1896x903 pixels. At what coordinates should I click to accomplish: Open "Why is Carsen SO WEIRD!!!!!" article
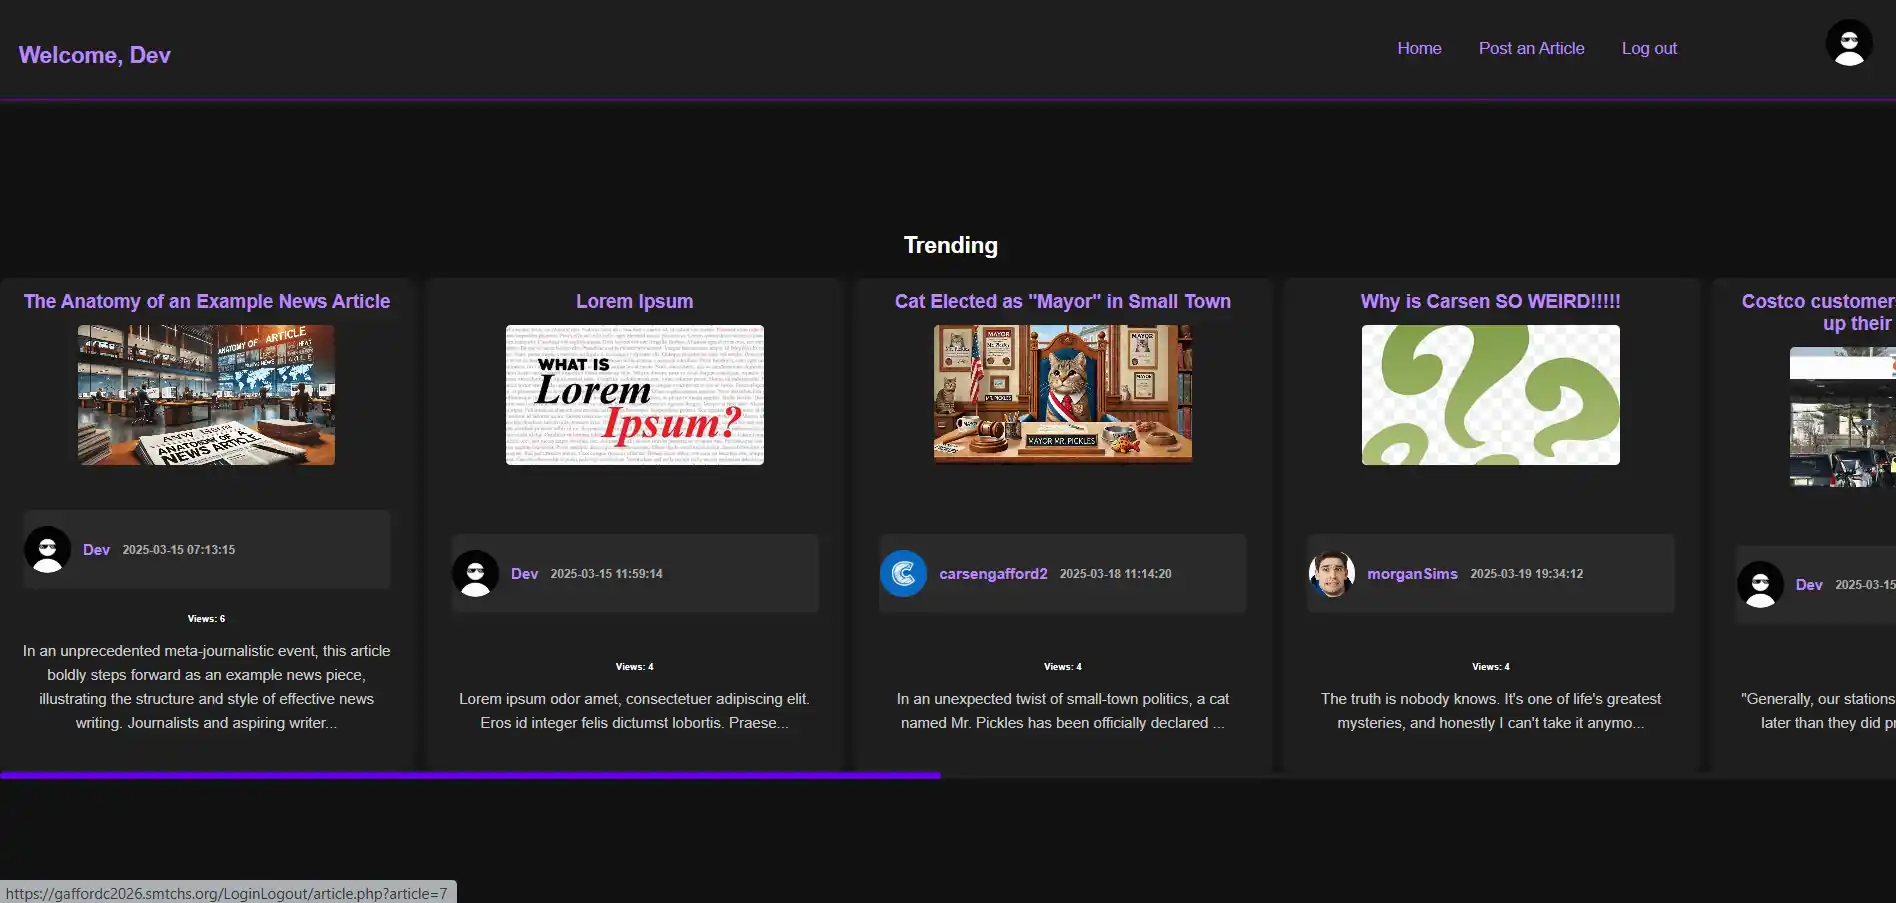(x=1490, y=301)
